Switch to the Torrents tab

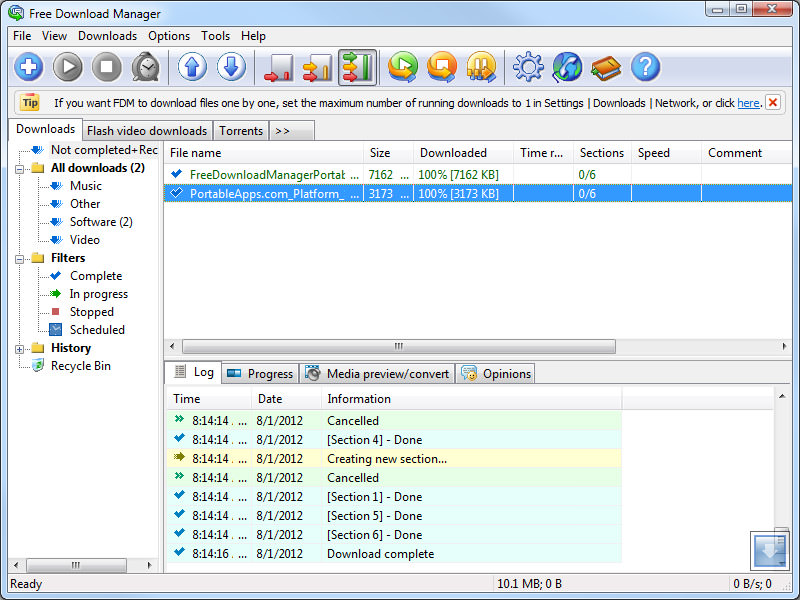[240, 130]
